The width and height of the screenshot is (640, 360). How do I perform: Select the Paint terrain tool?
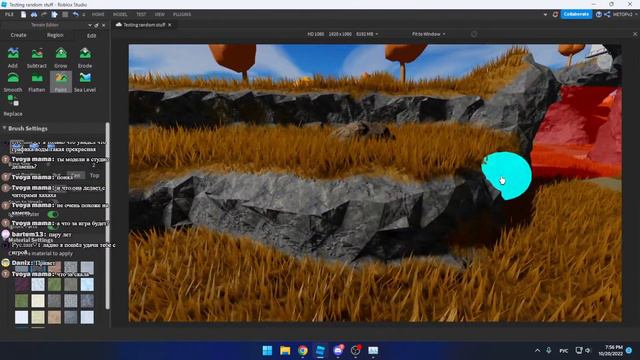61,82
